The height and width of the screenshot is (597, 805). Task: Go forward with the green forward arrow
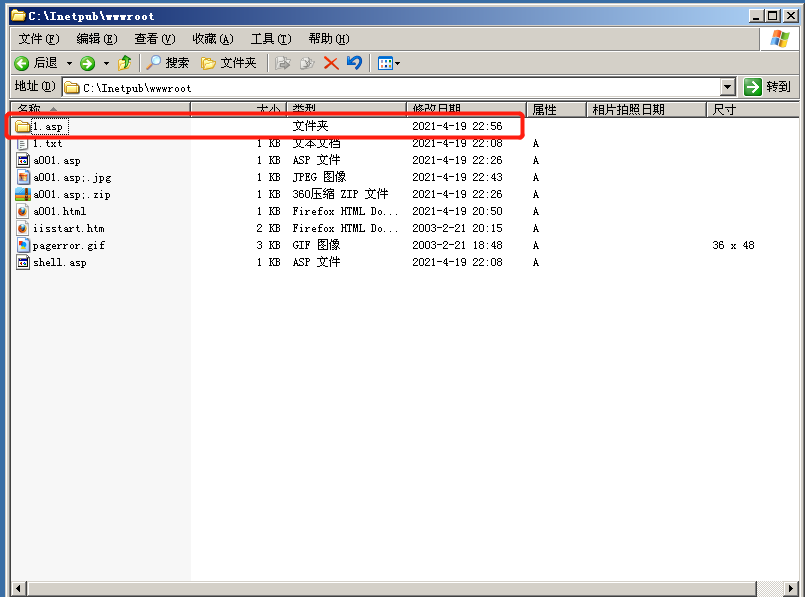point(87,63)
